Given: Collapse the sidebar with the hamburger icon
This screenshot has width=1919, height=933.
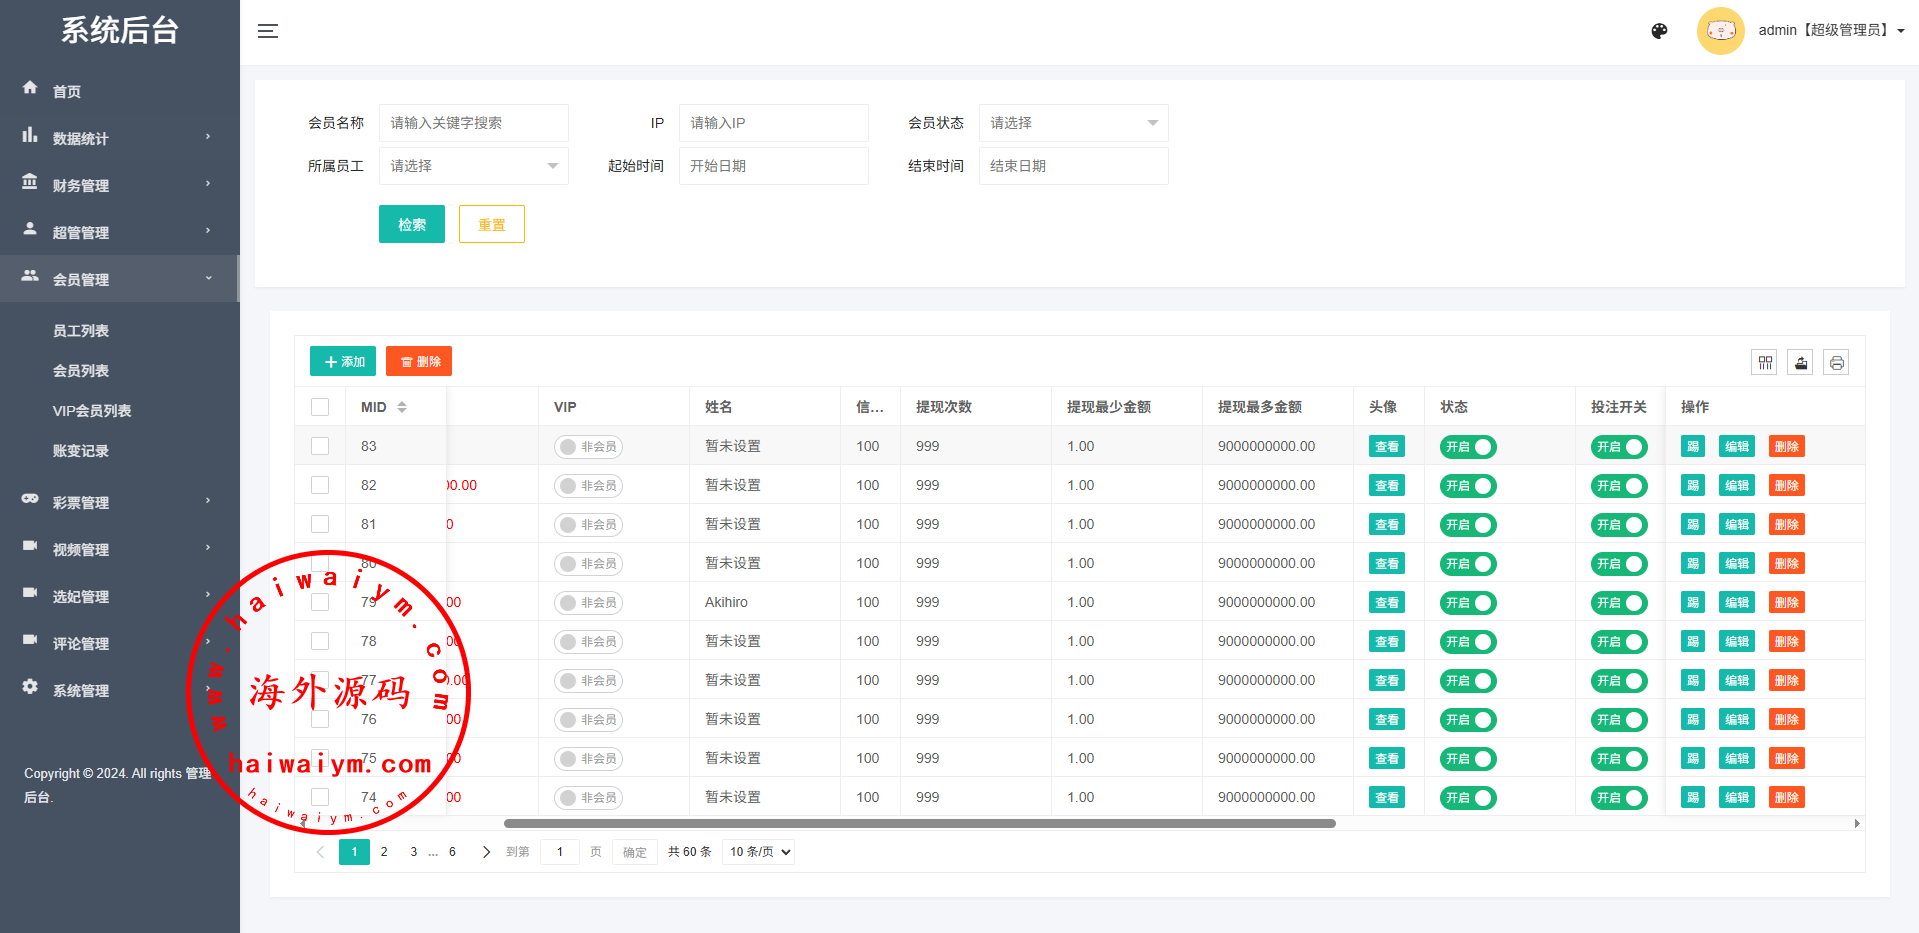Looking at the screenshot, I should point(267,31).
